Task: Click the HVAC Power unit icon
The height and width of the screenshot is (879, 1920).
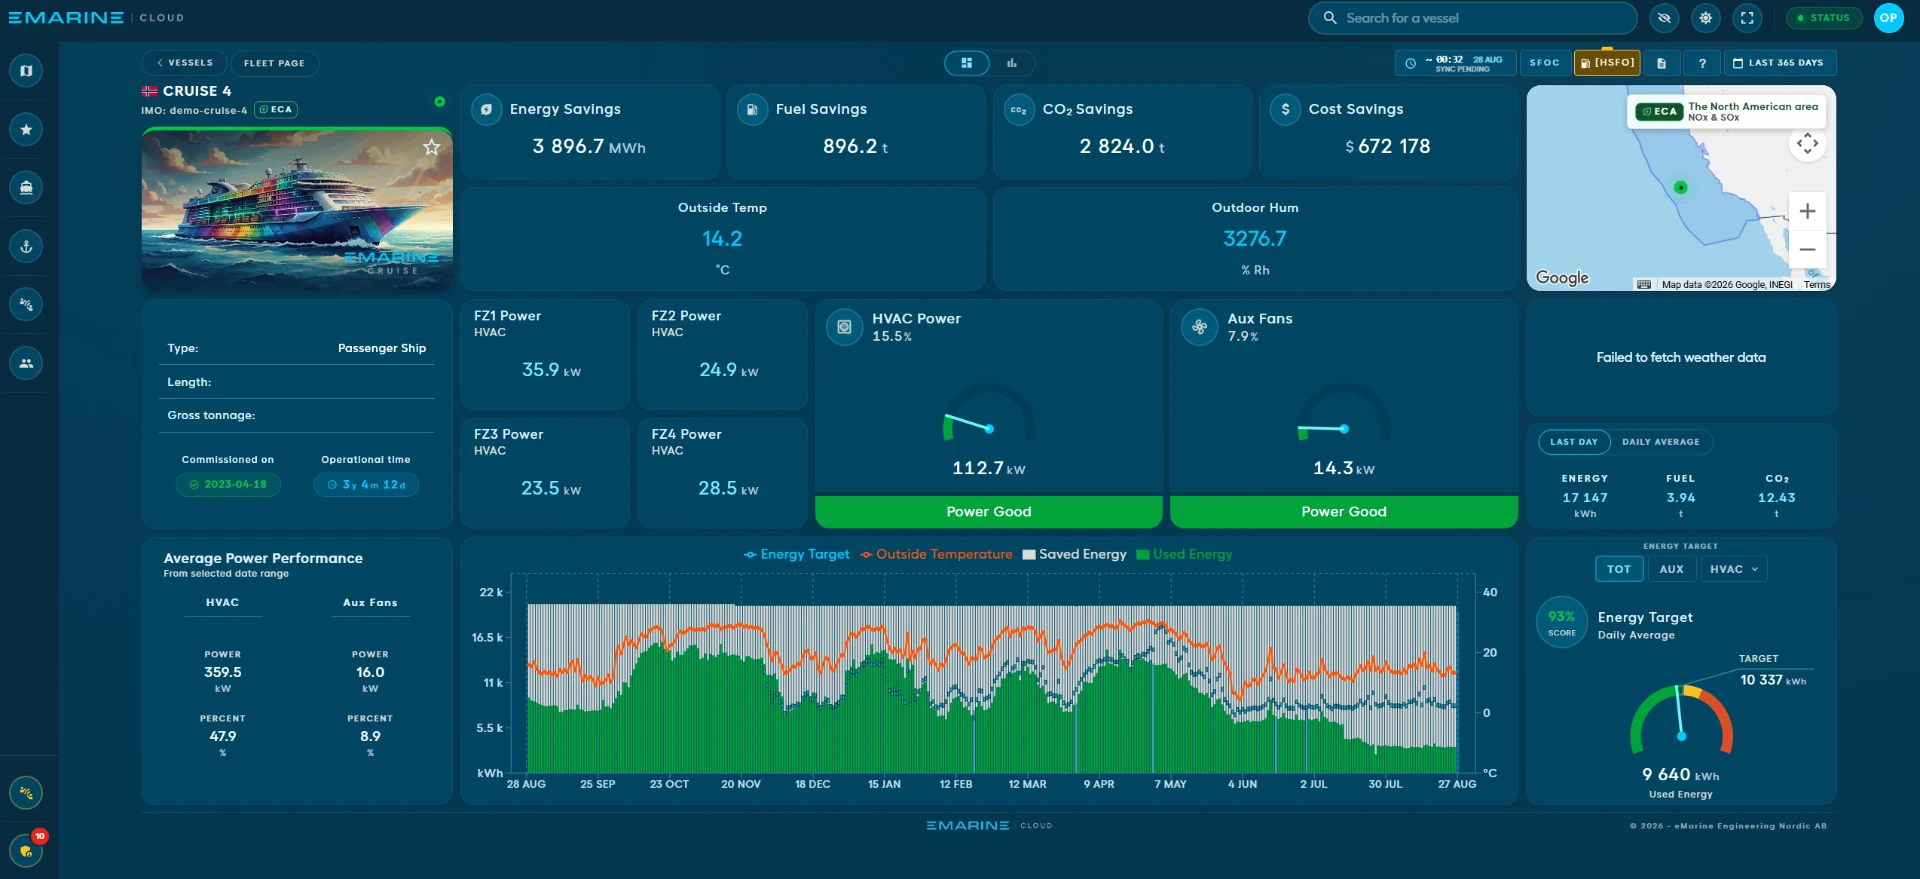Action: click(845, 327)
